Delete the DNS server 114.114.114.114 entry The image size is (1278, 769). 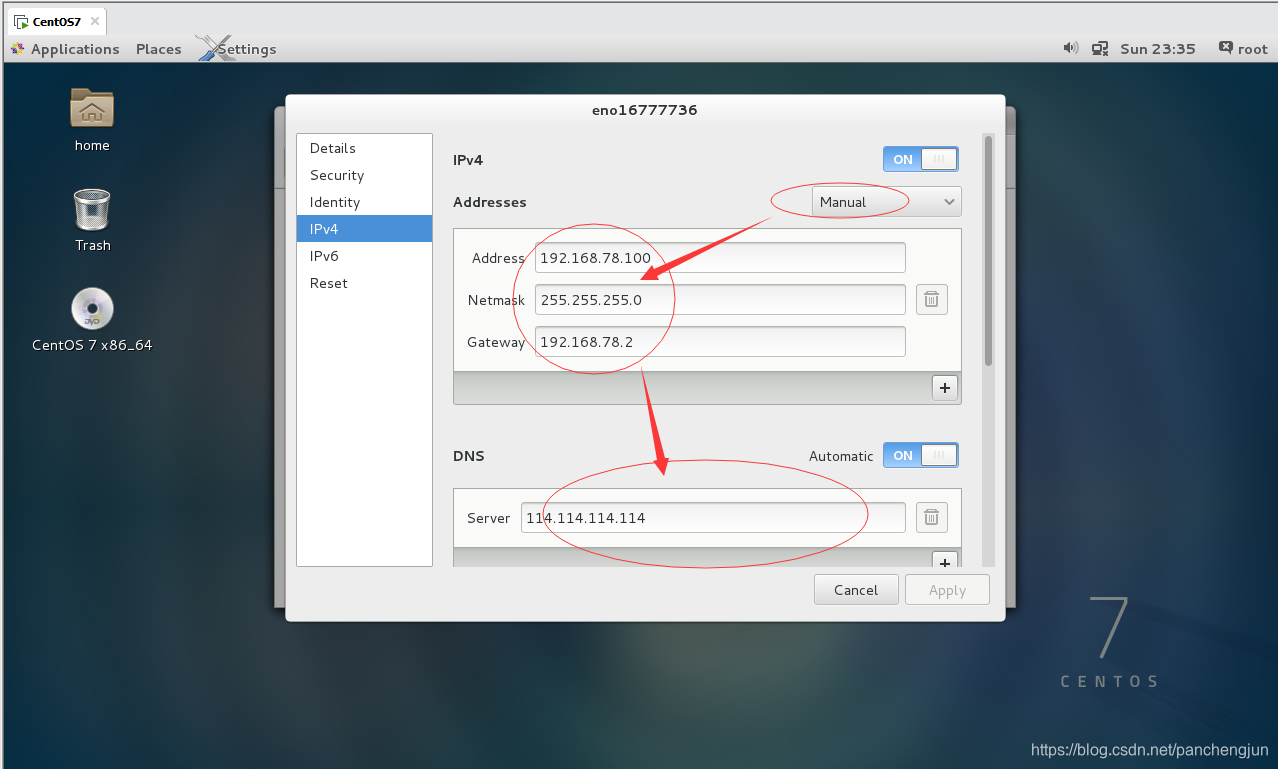coord(931,517)
